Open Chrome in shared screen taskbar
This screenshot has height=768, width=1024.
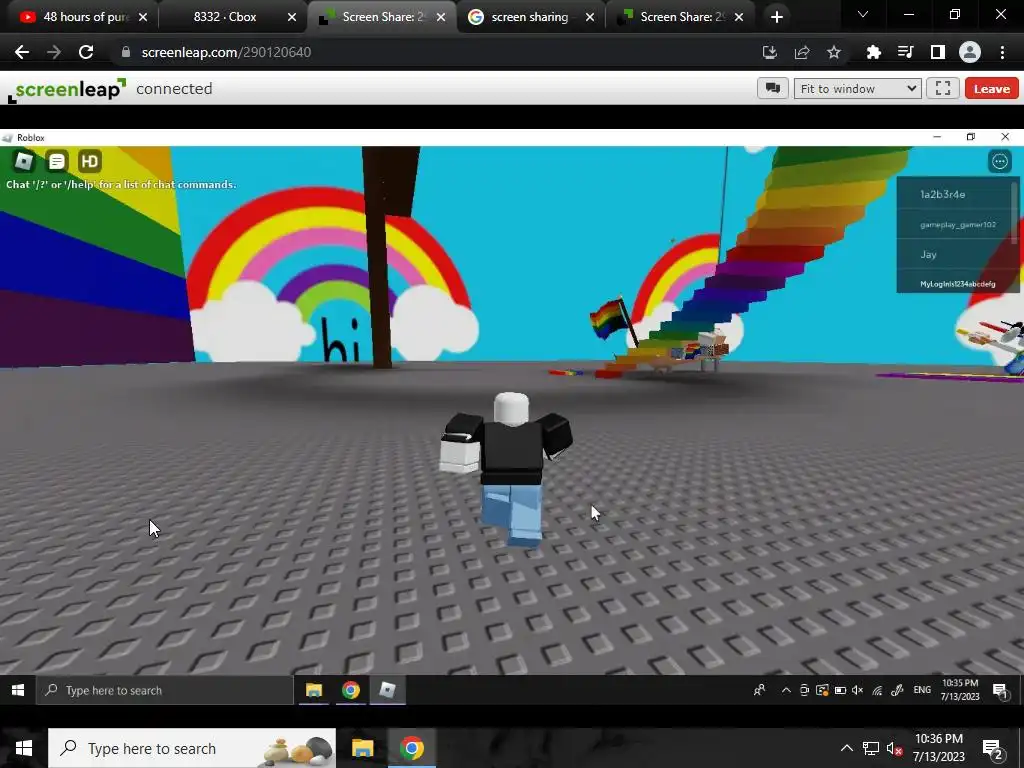point(351,690)
